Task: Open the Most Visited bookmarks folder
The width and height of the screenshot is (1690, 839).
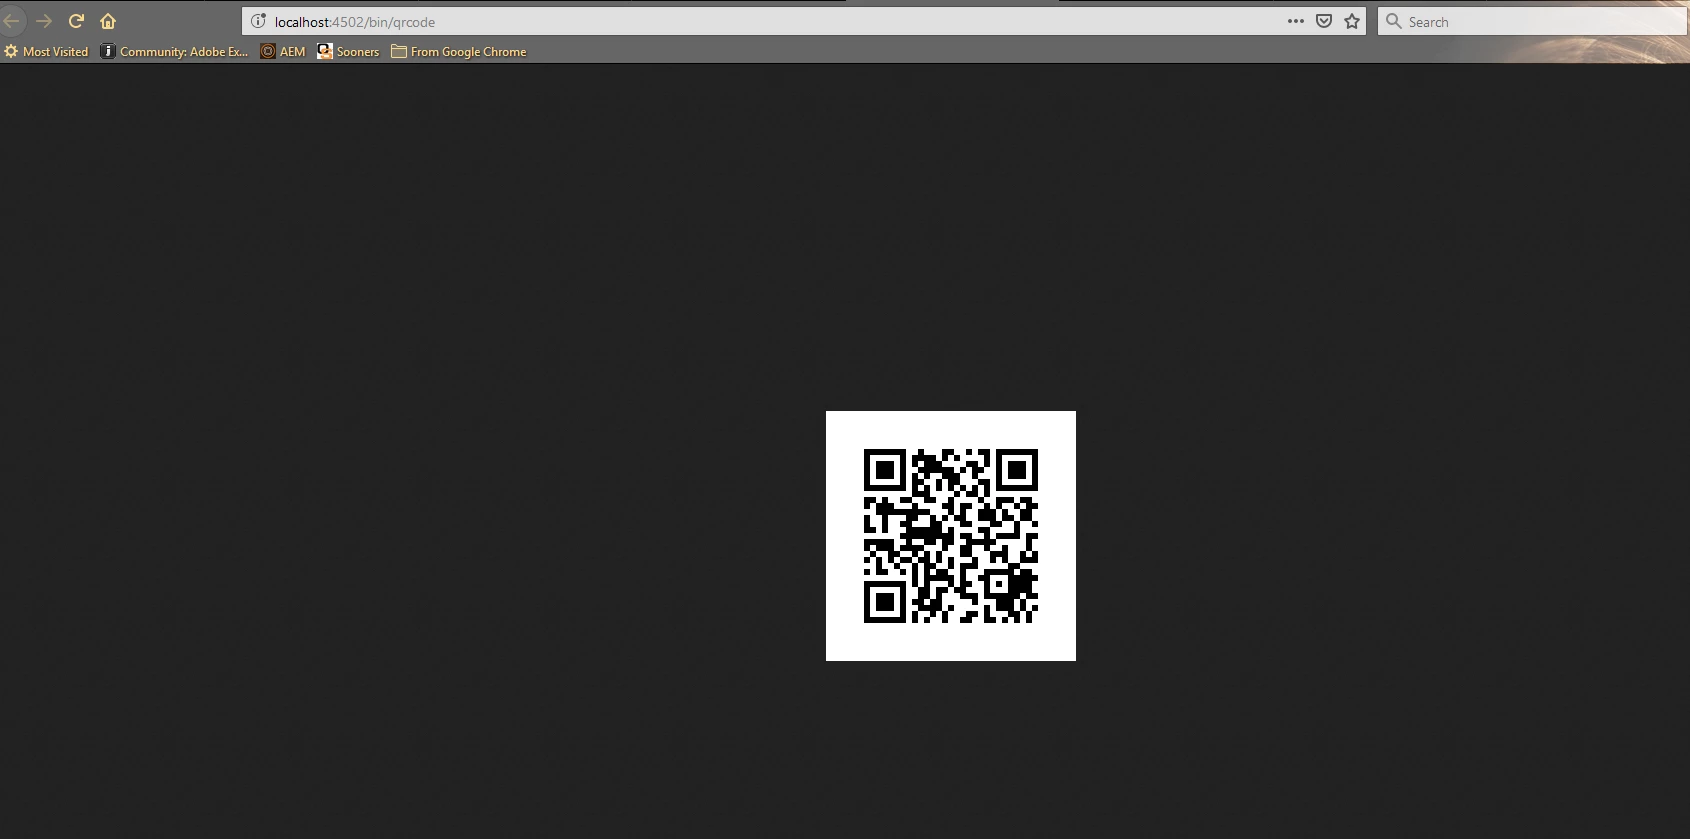Action: pos(46,51)
